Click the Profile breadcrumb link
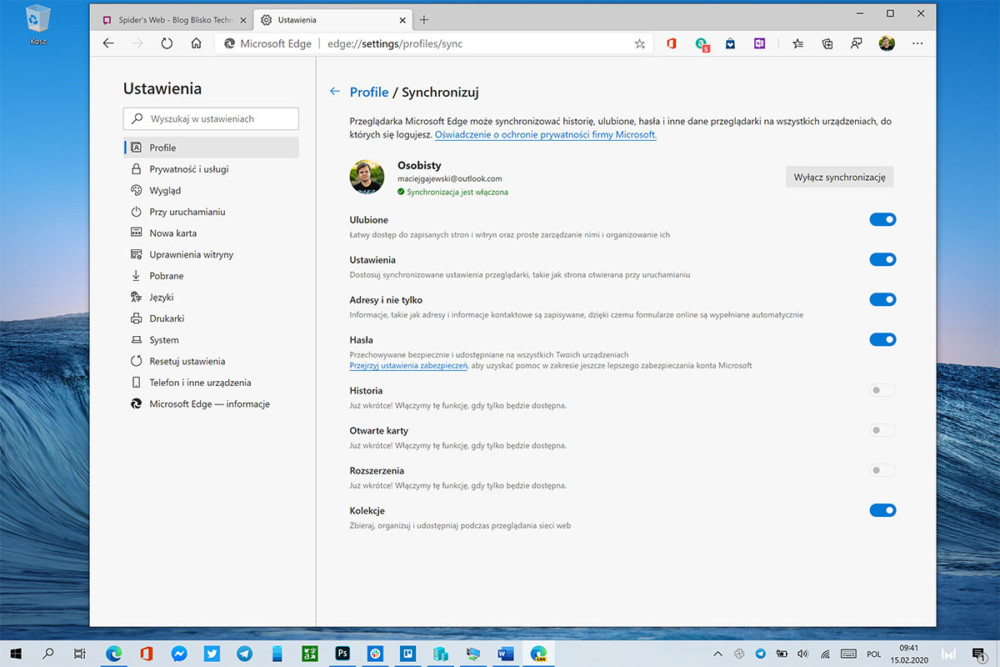 click(x=369, y=92)
